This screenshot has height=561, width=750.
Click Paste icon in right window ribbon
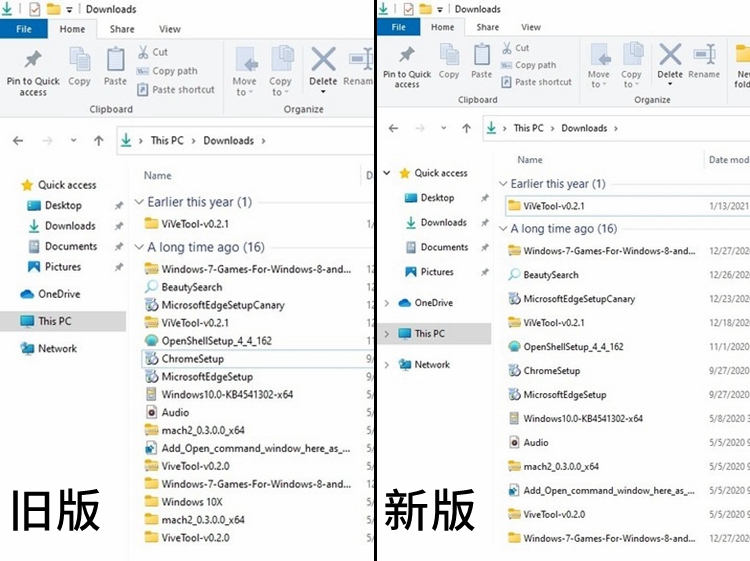(482, 54)
